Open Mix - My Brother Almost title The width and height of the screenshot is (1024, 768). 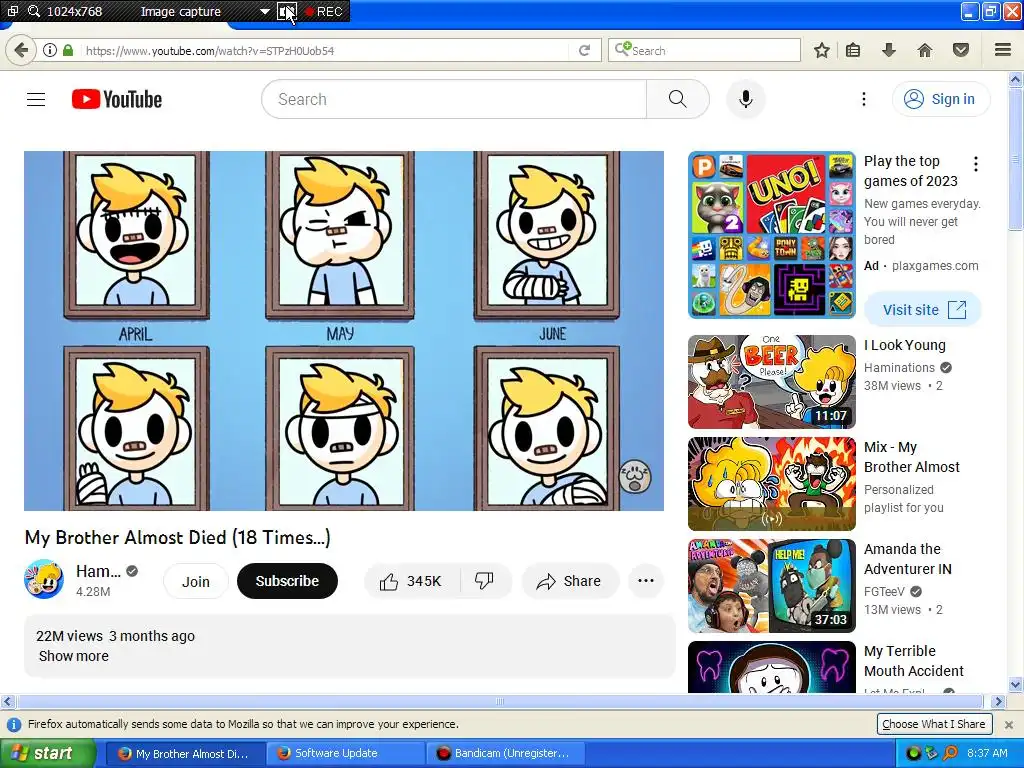coord(912,457)
